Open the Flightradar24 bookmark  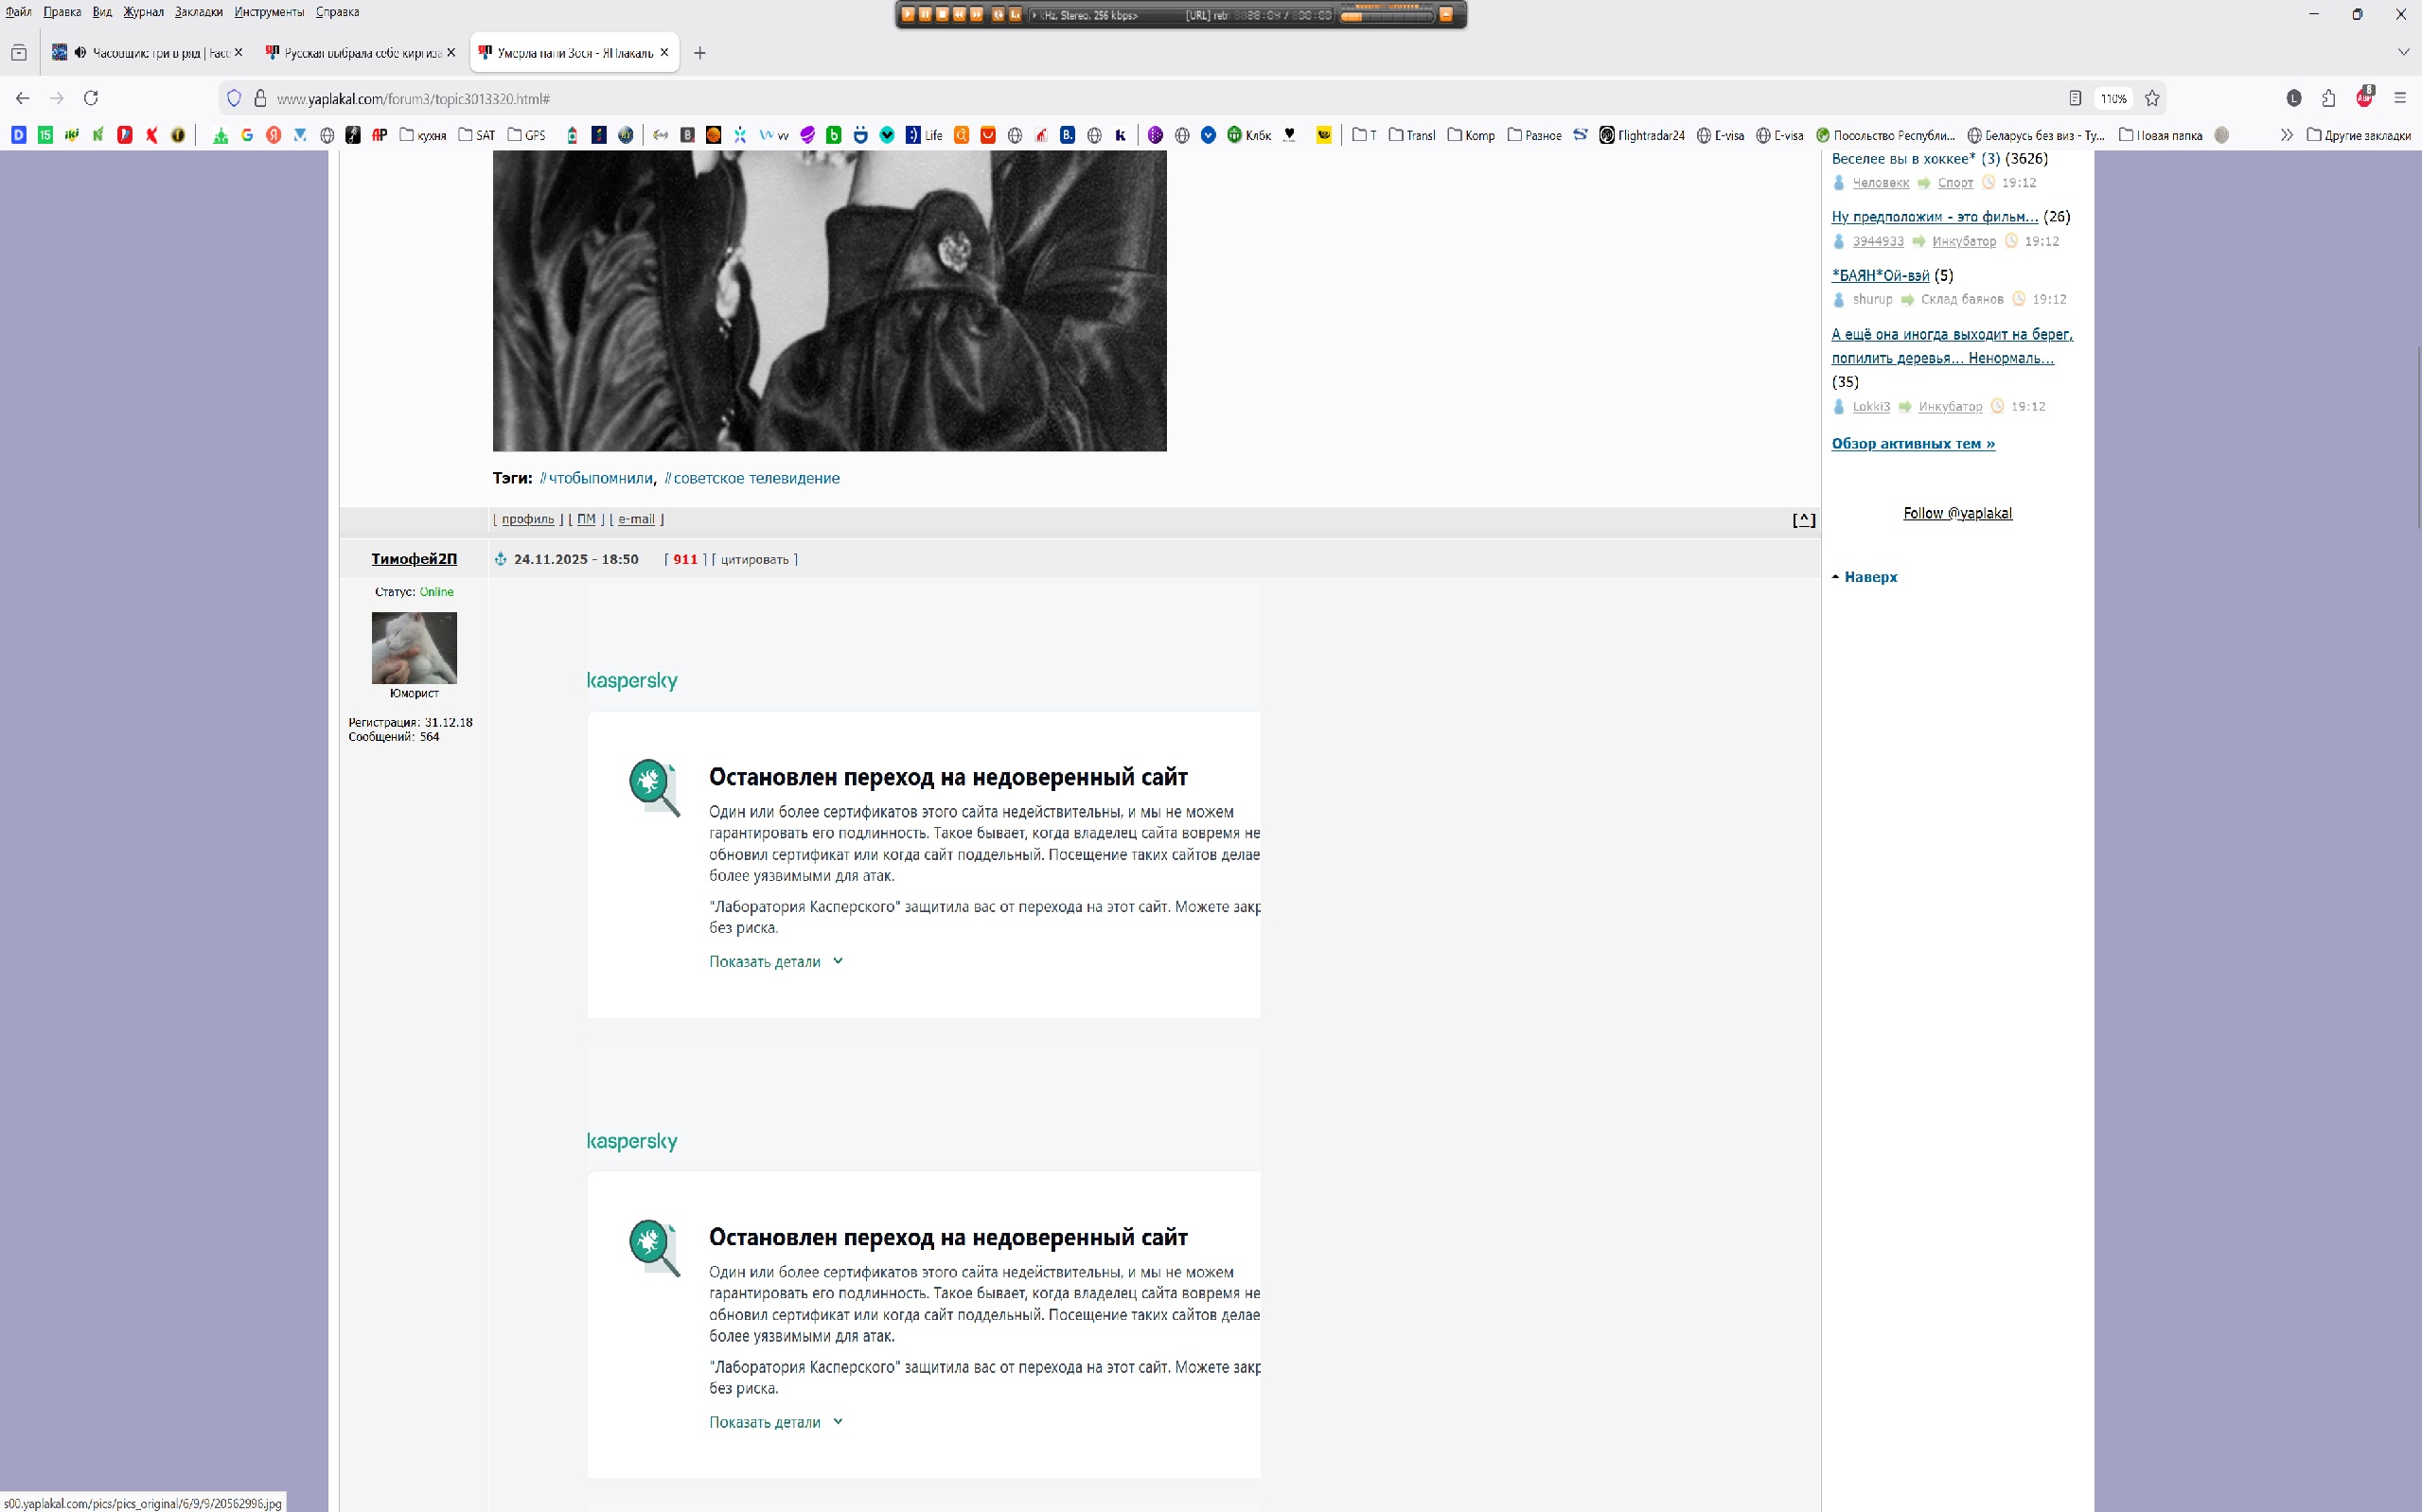pos(1642,135)
